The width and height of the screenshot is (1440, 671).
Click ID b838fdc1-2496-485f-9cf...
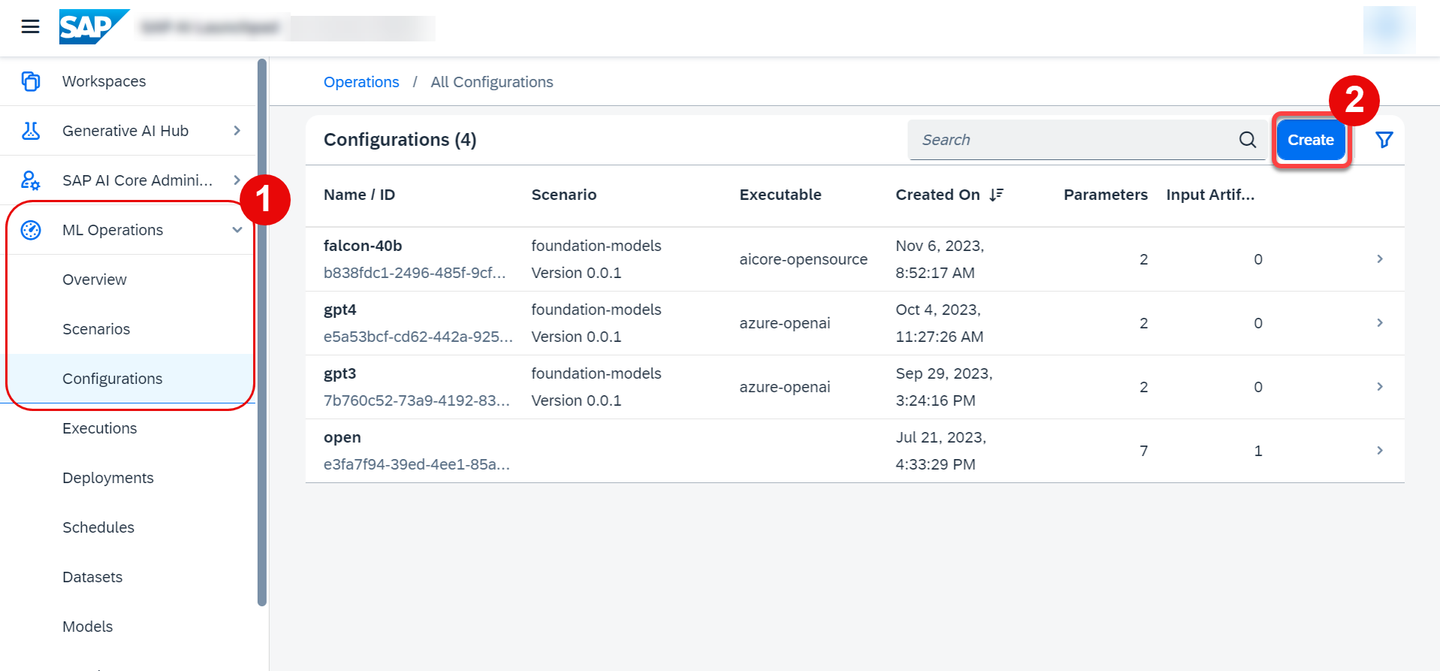(x=415, y=273)
